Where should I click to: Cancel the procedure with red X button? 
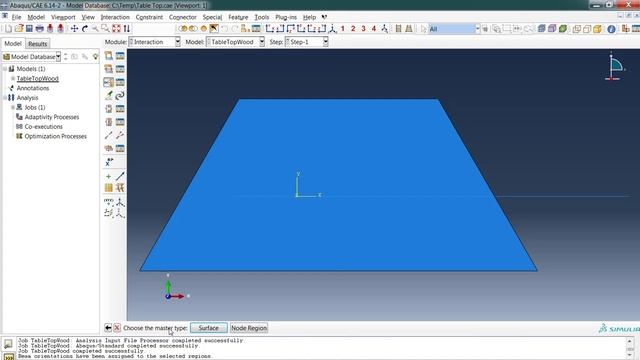[117, 328]
